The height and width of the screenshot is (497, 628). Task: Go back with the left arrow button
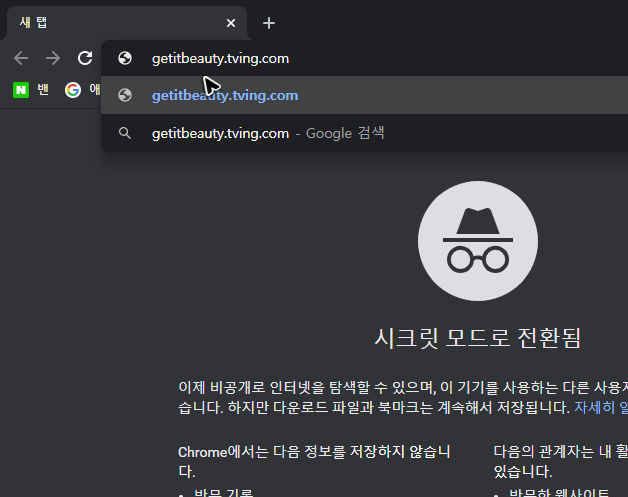click(x=21, y=58)
